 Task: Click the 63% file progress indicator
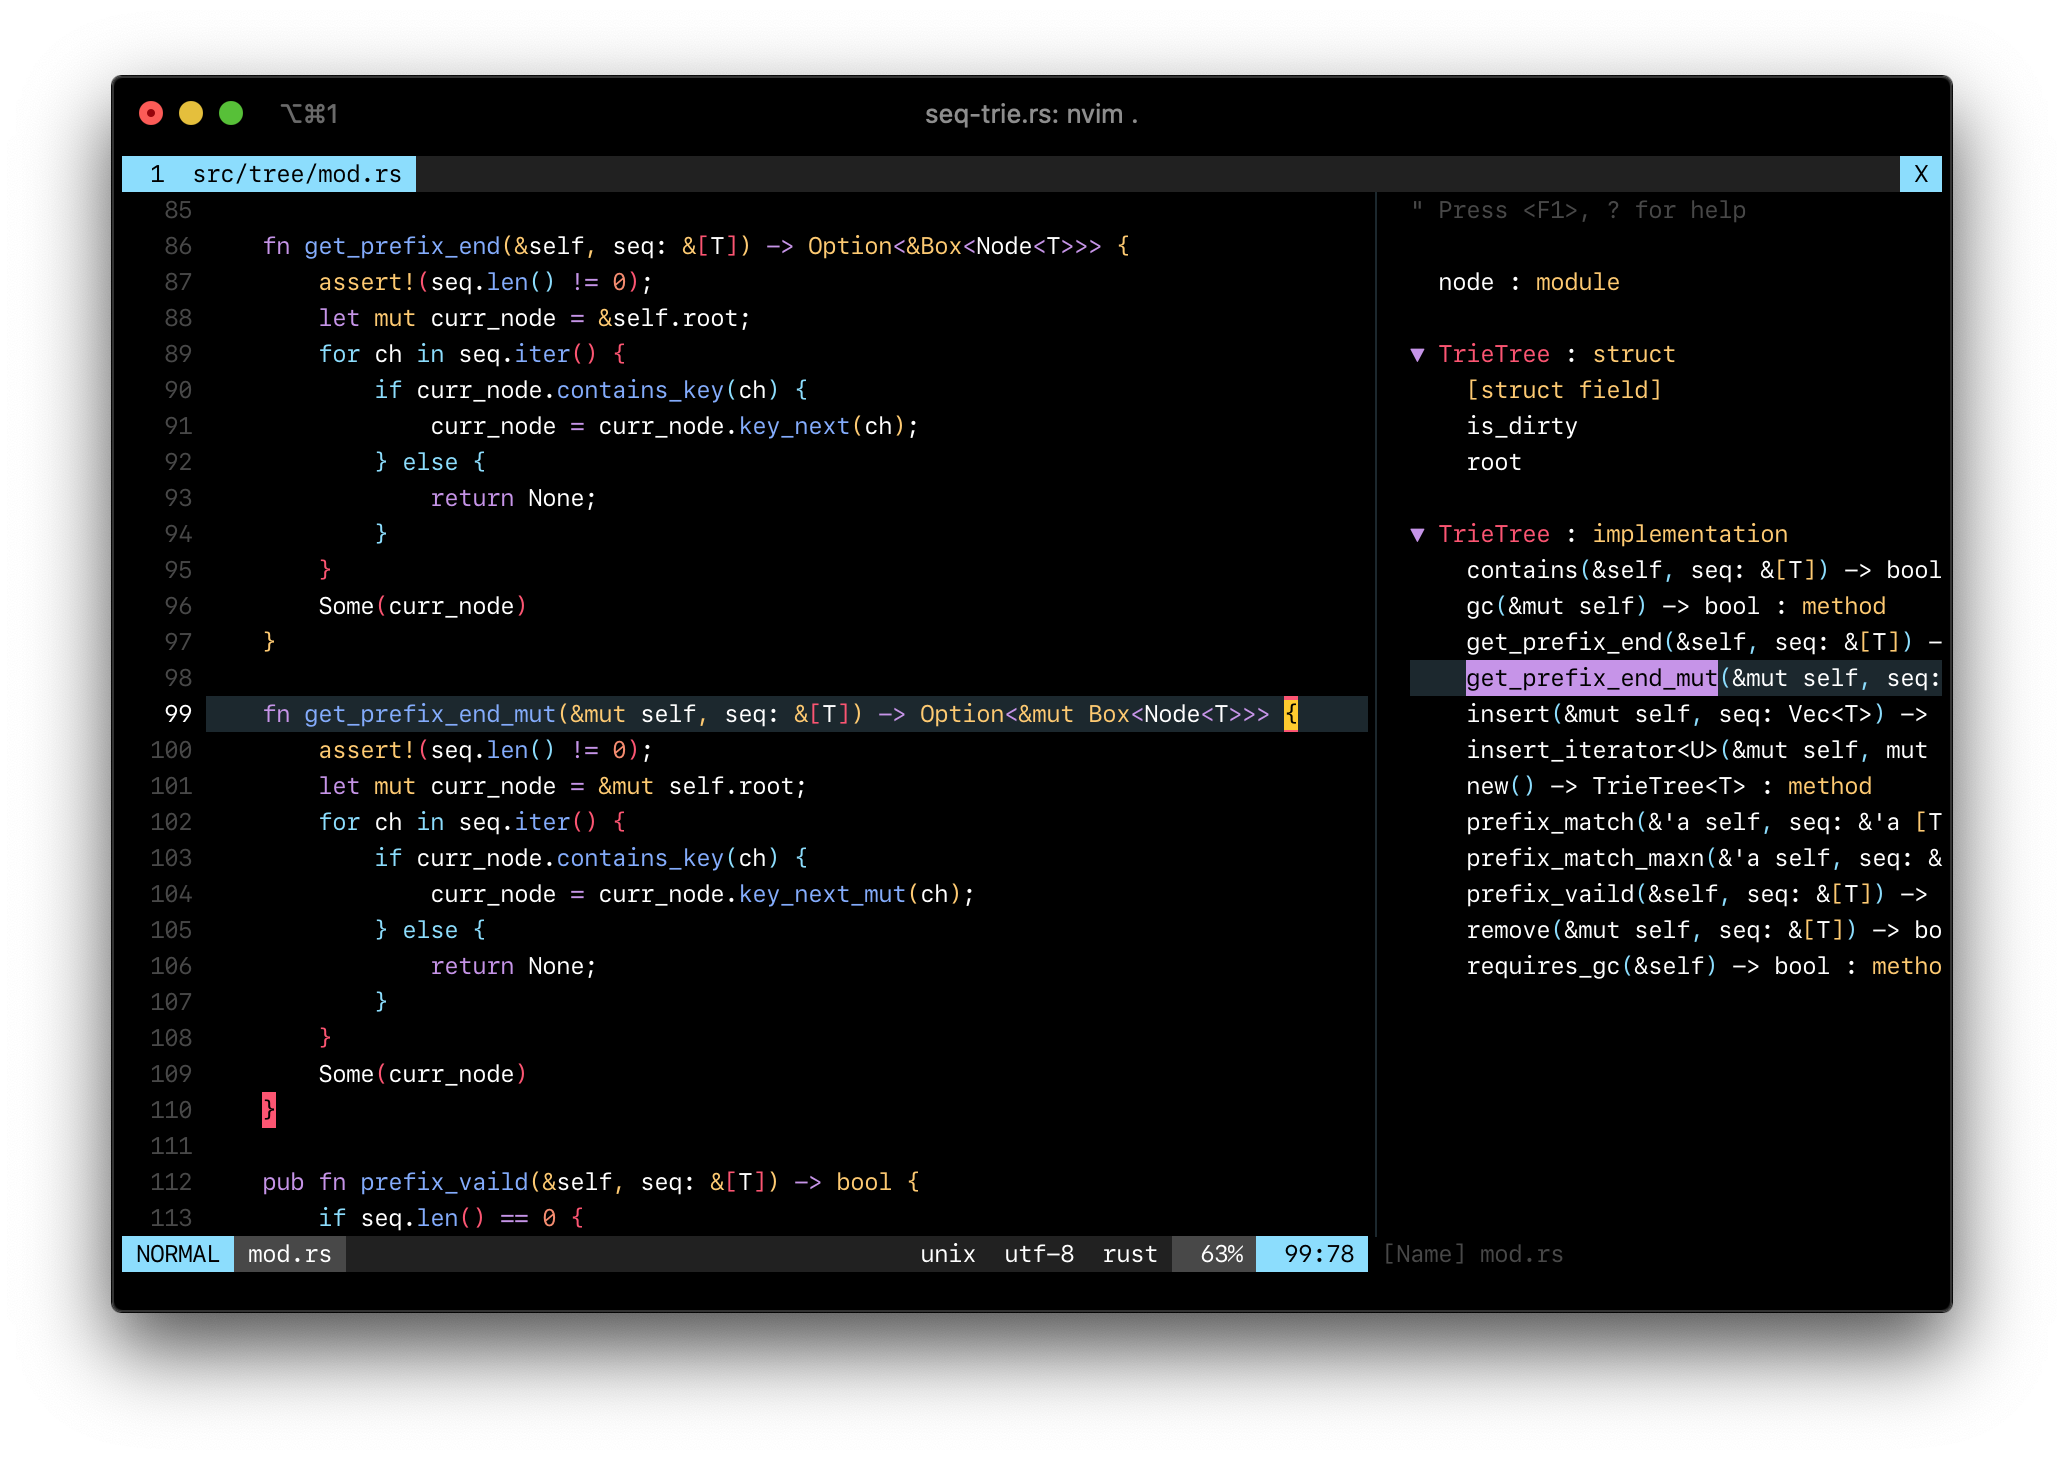pos(1221,1254)
